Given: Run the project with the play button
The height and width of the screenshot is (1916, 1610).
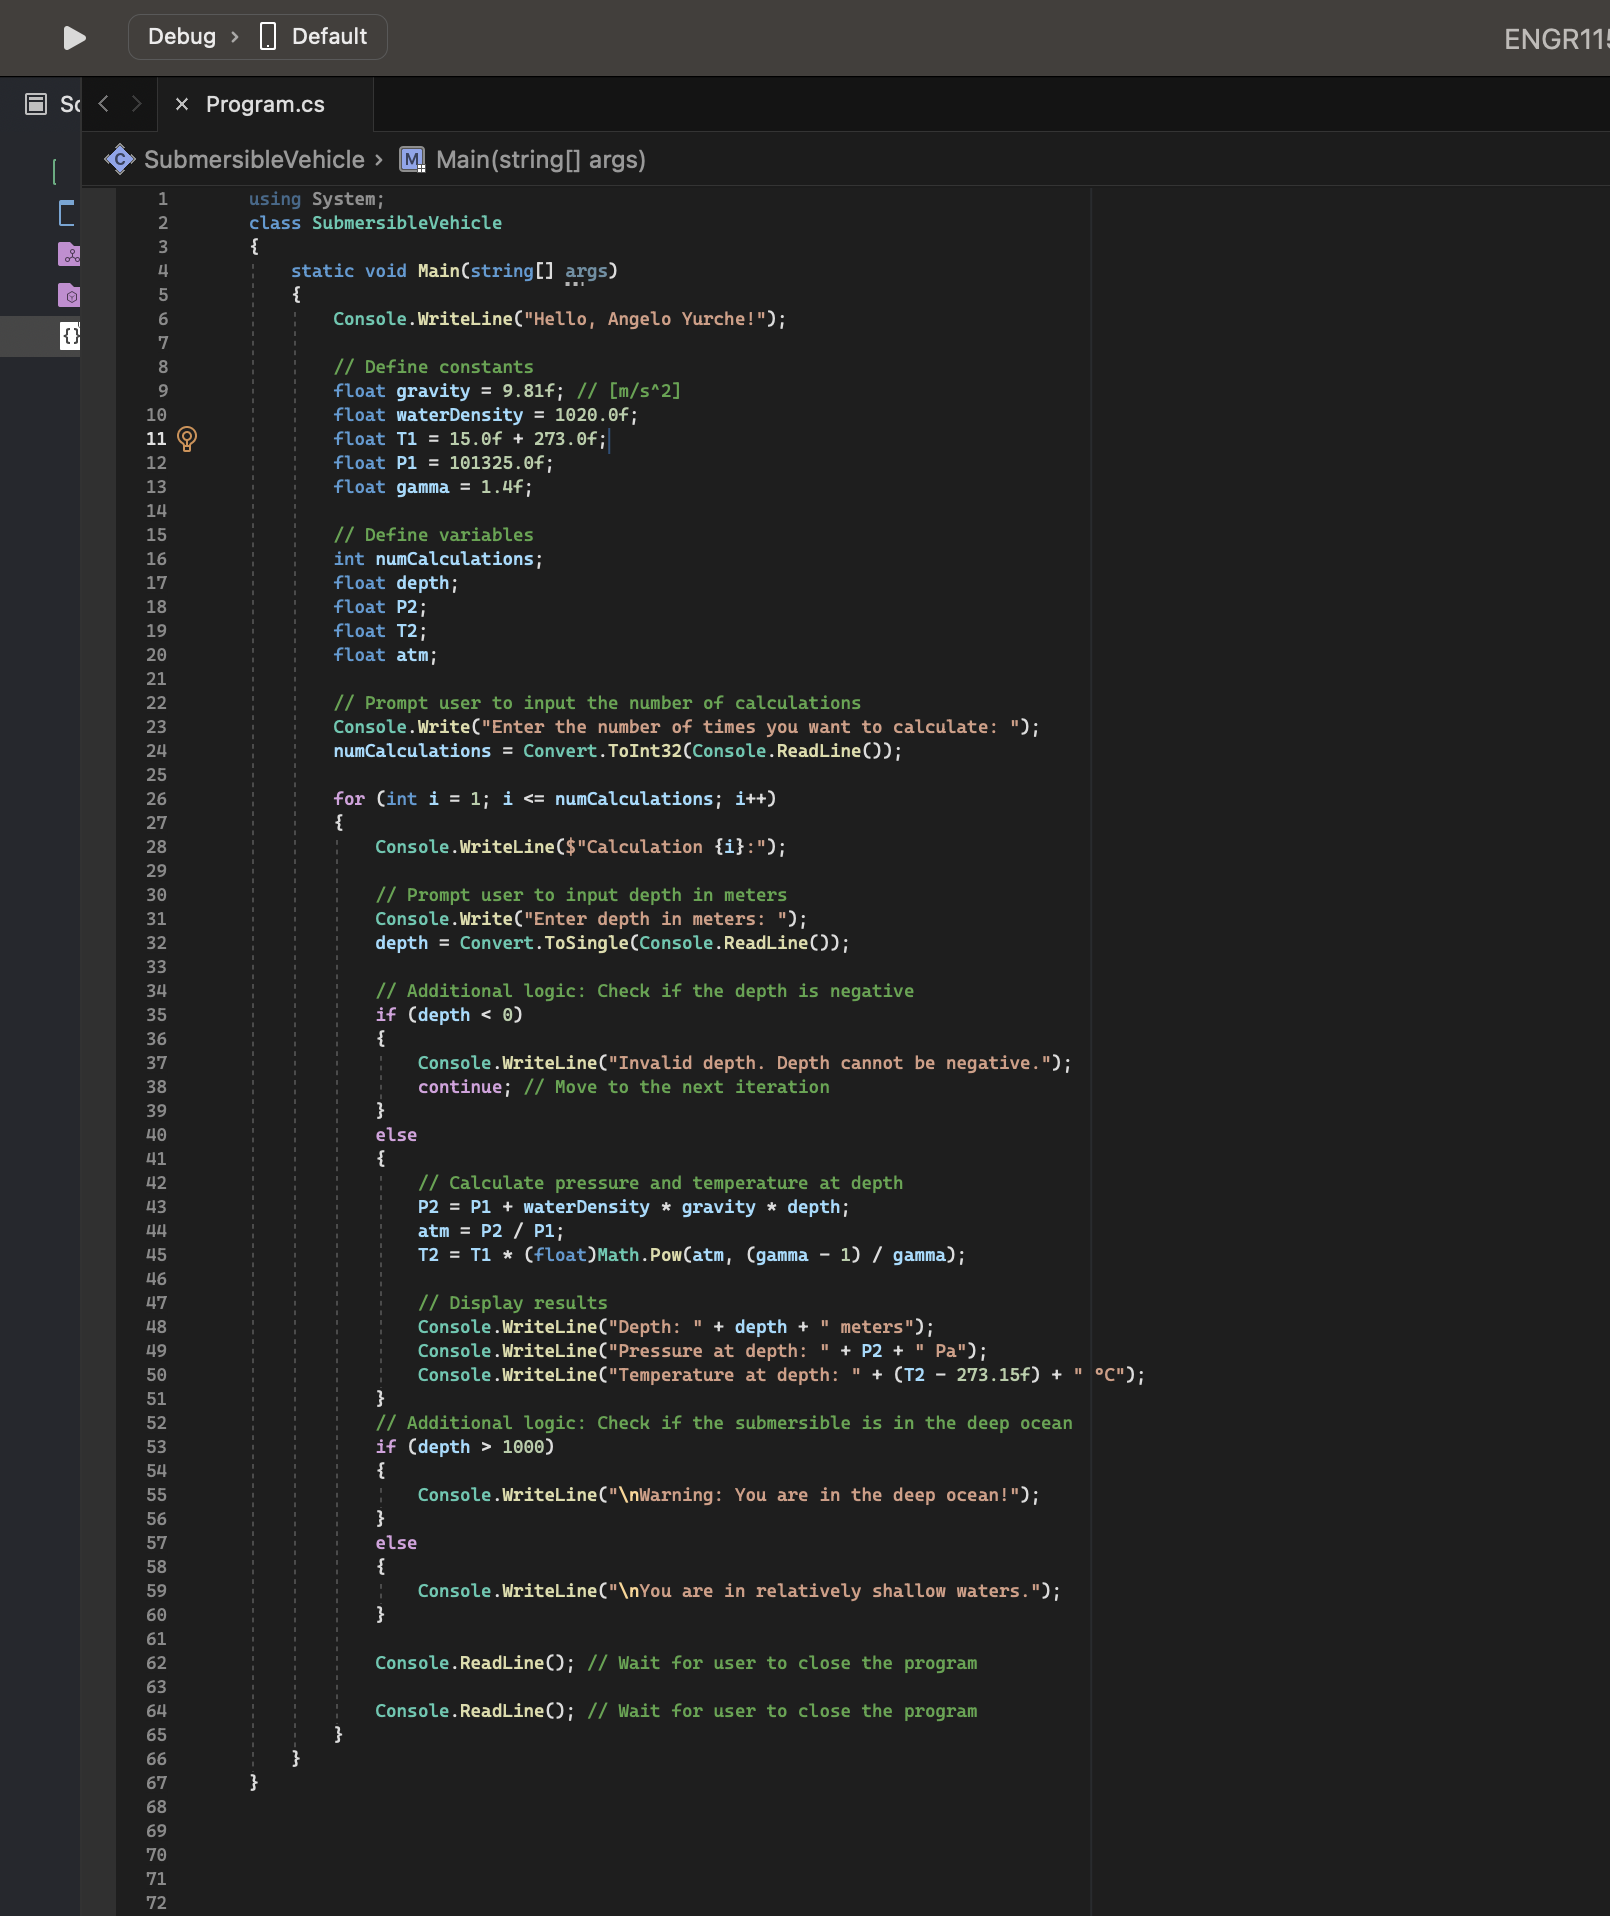Looking at the screenshot, I should click(x=74, y=37).
